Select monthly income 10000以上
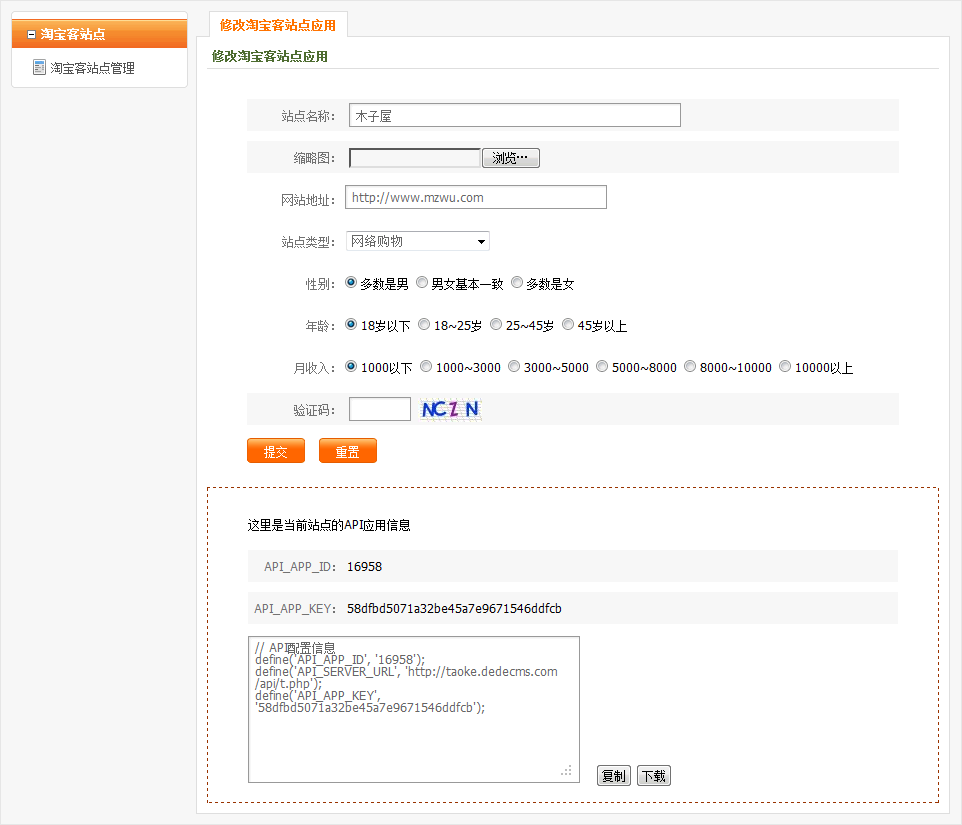962x825 pixels. point(785,366)
